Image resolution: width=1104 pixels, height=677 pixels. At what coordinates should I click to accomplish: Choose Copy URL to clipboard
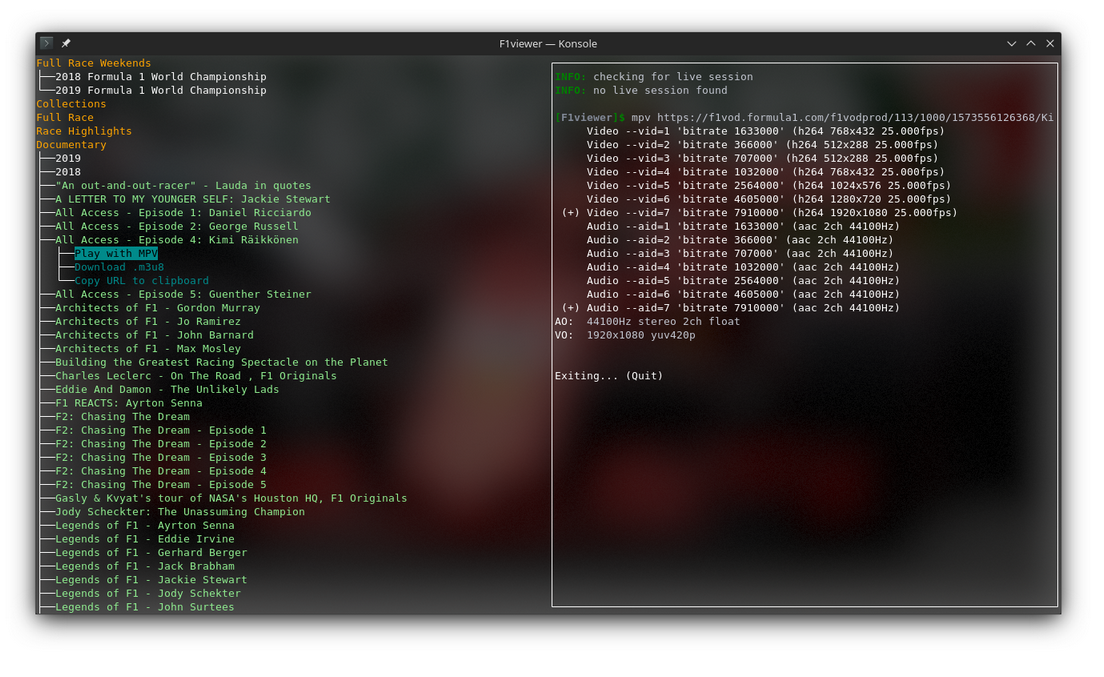(x=142, y=281)
